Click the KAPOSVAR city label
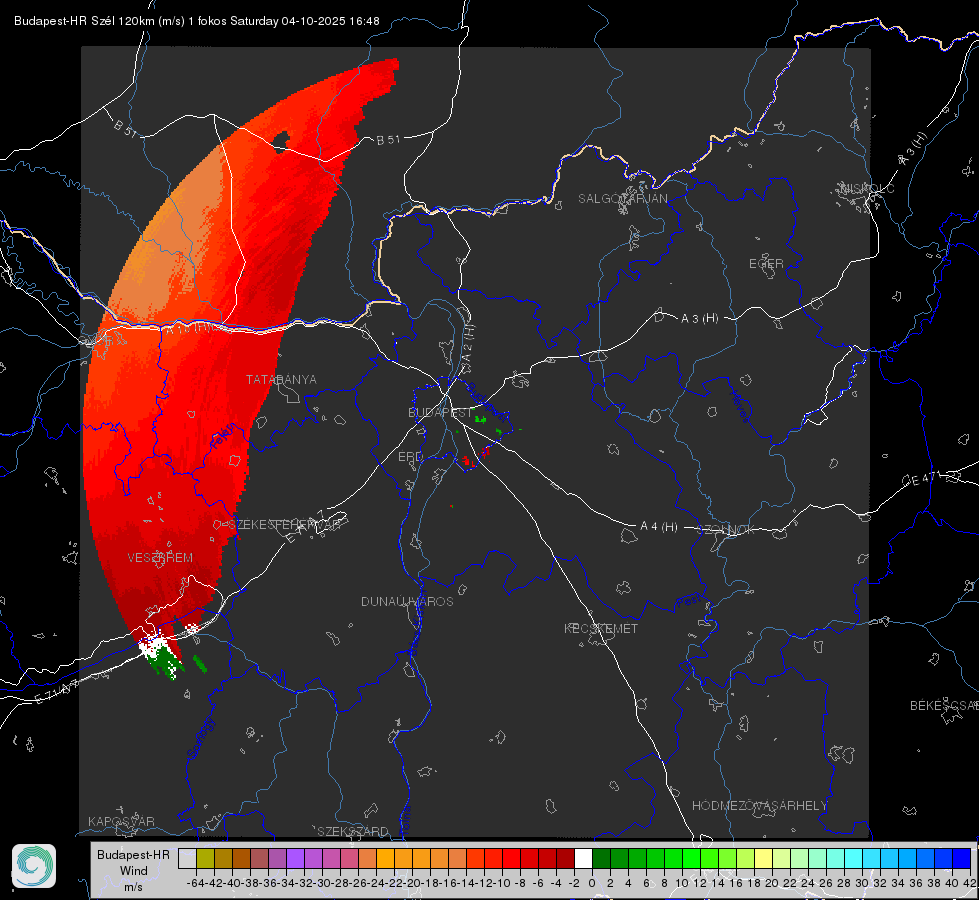 tap(121, 821)
